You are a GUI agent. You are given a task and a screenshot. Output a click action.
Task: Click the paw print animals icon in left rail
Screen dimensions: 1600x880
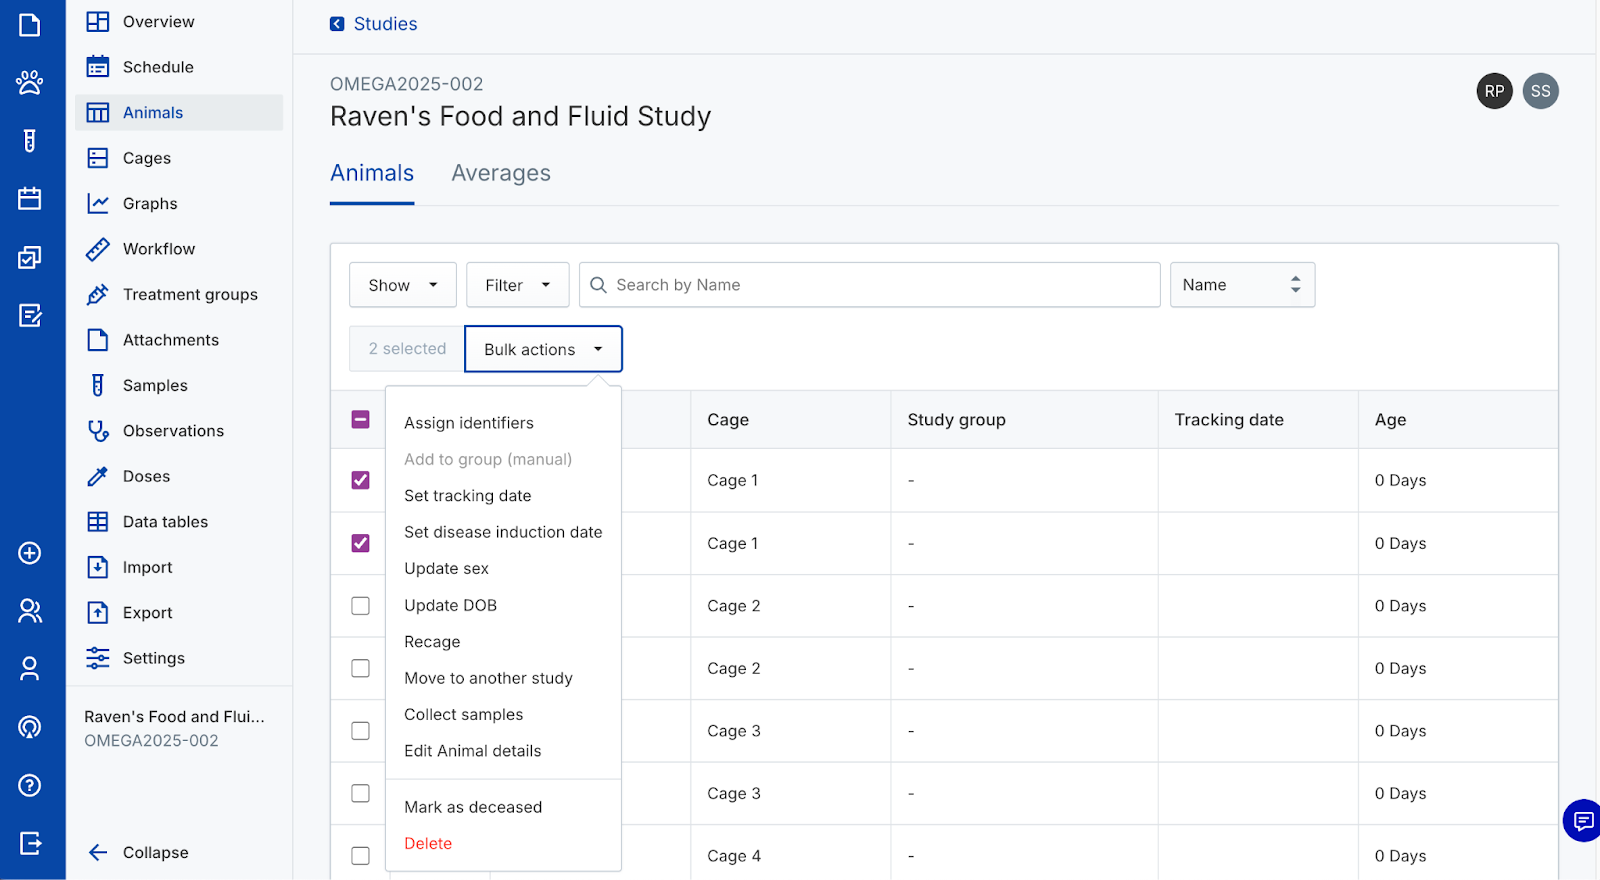[30, 82]
